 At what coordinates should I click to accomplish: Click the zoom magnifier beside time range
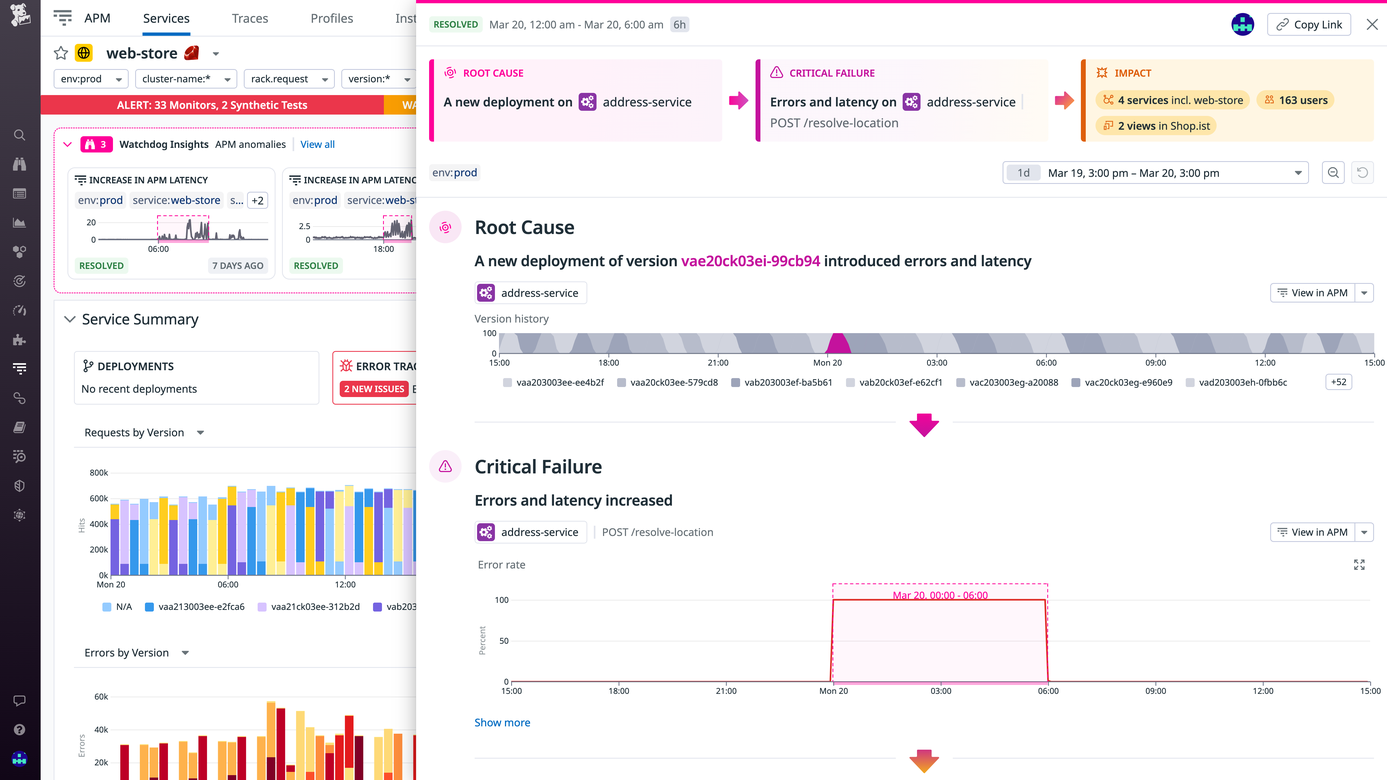pyautogui.click(x=1333, y=173)
